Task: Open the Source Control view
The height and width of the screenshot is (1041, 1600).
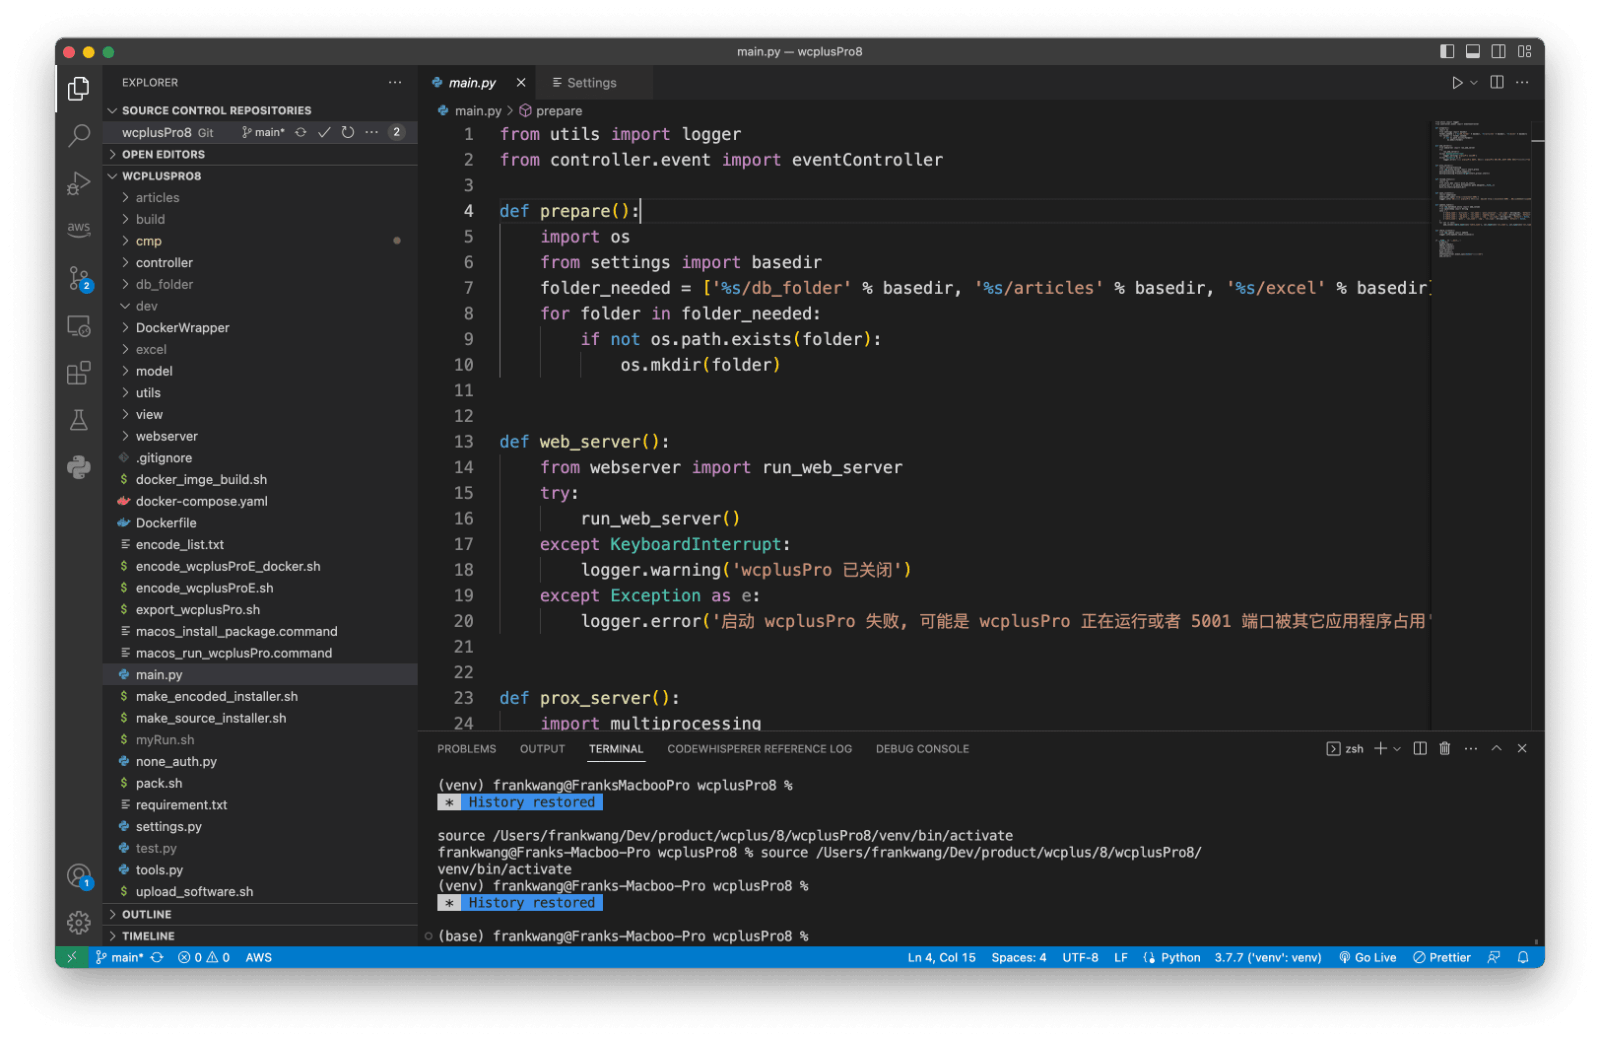Action: 79,278
